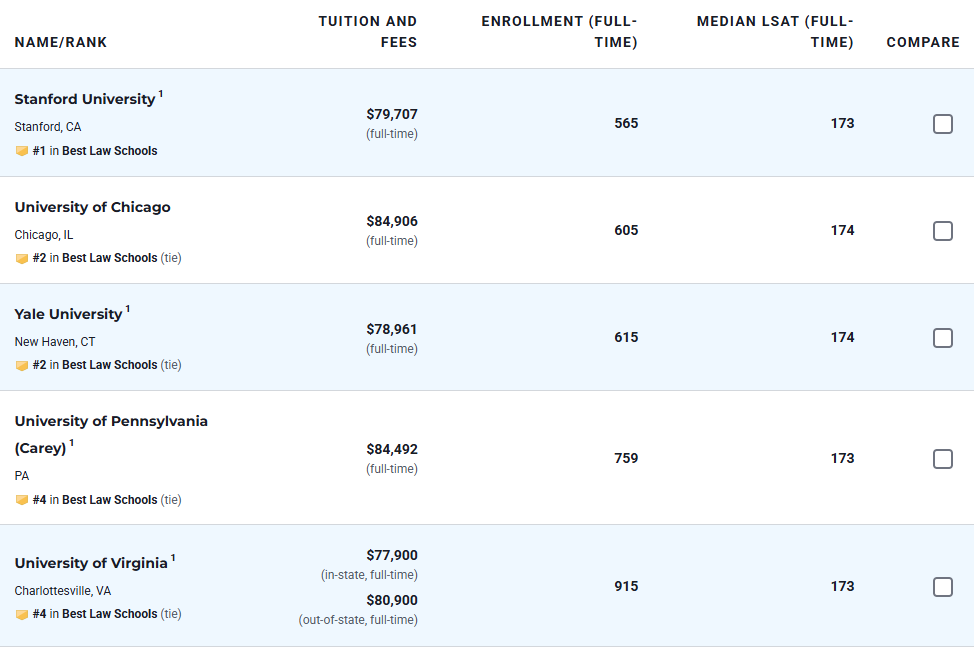Sort by the Name/Rank column header
The height and width of the screenshot is (647, 974).
[x=61, y=42]
